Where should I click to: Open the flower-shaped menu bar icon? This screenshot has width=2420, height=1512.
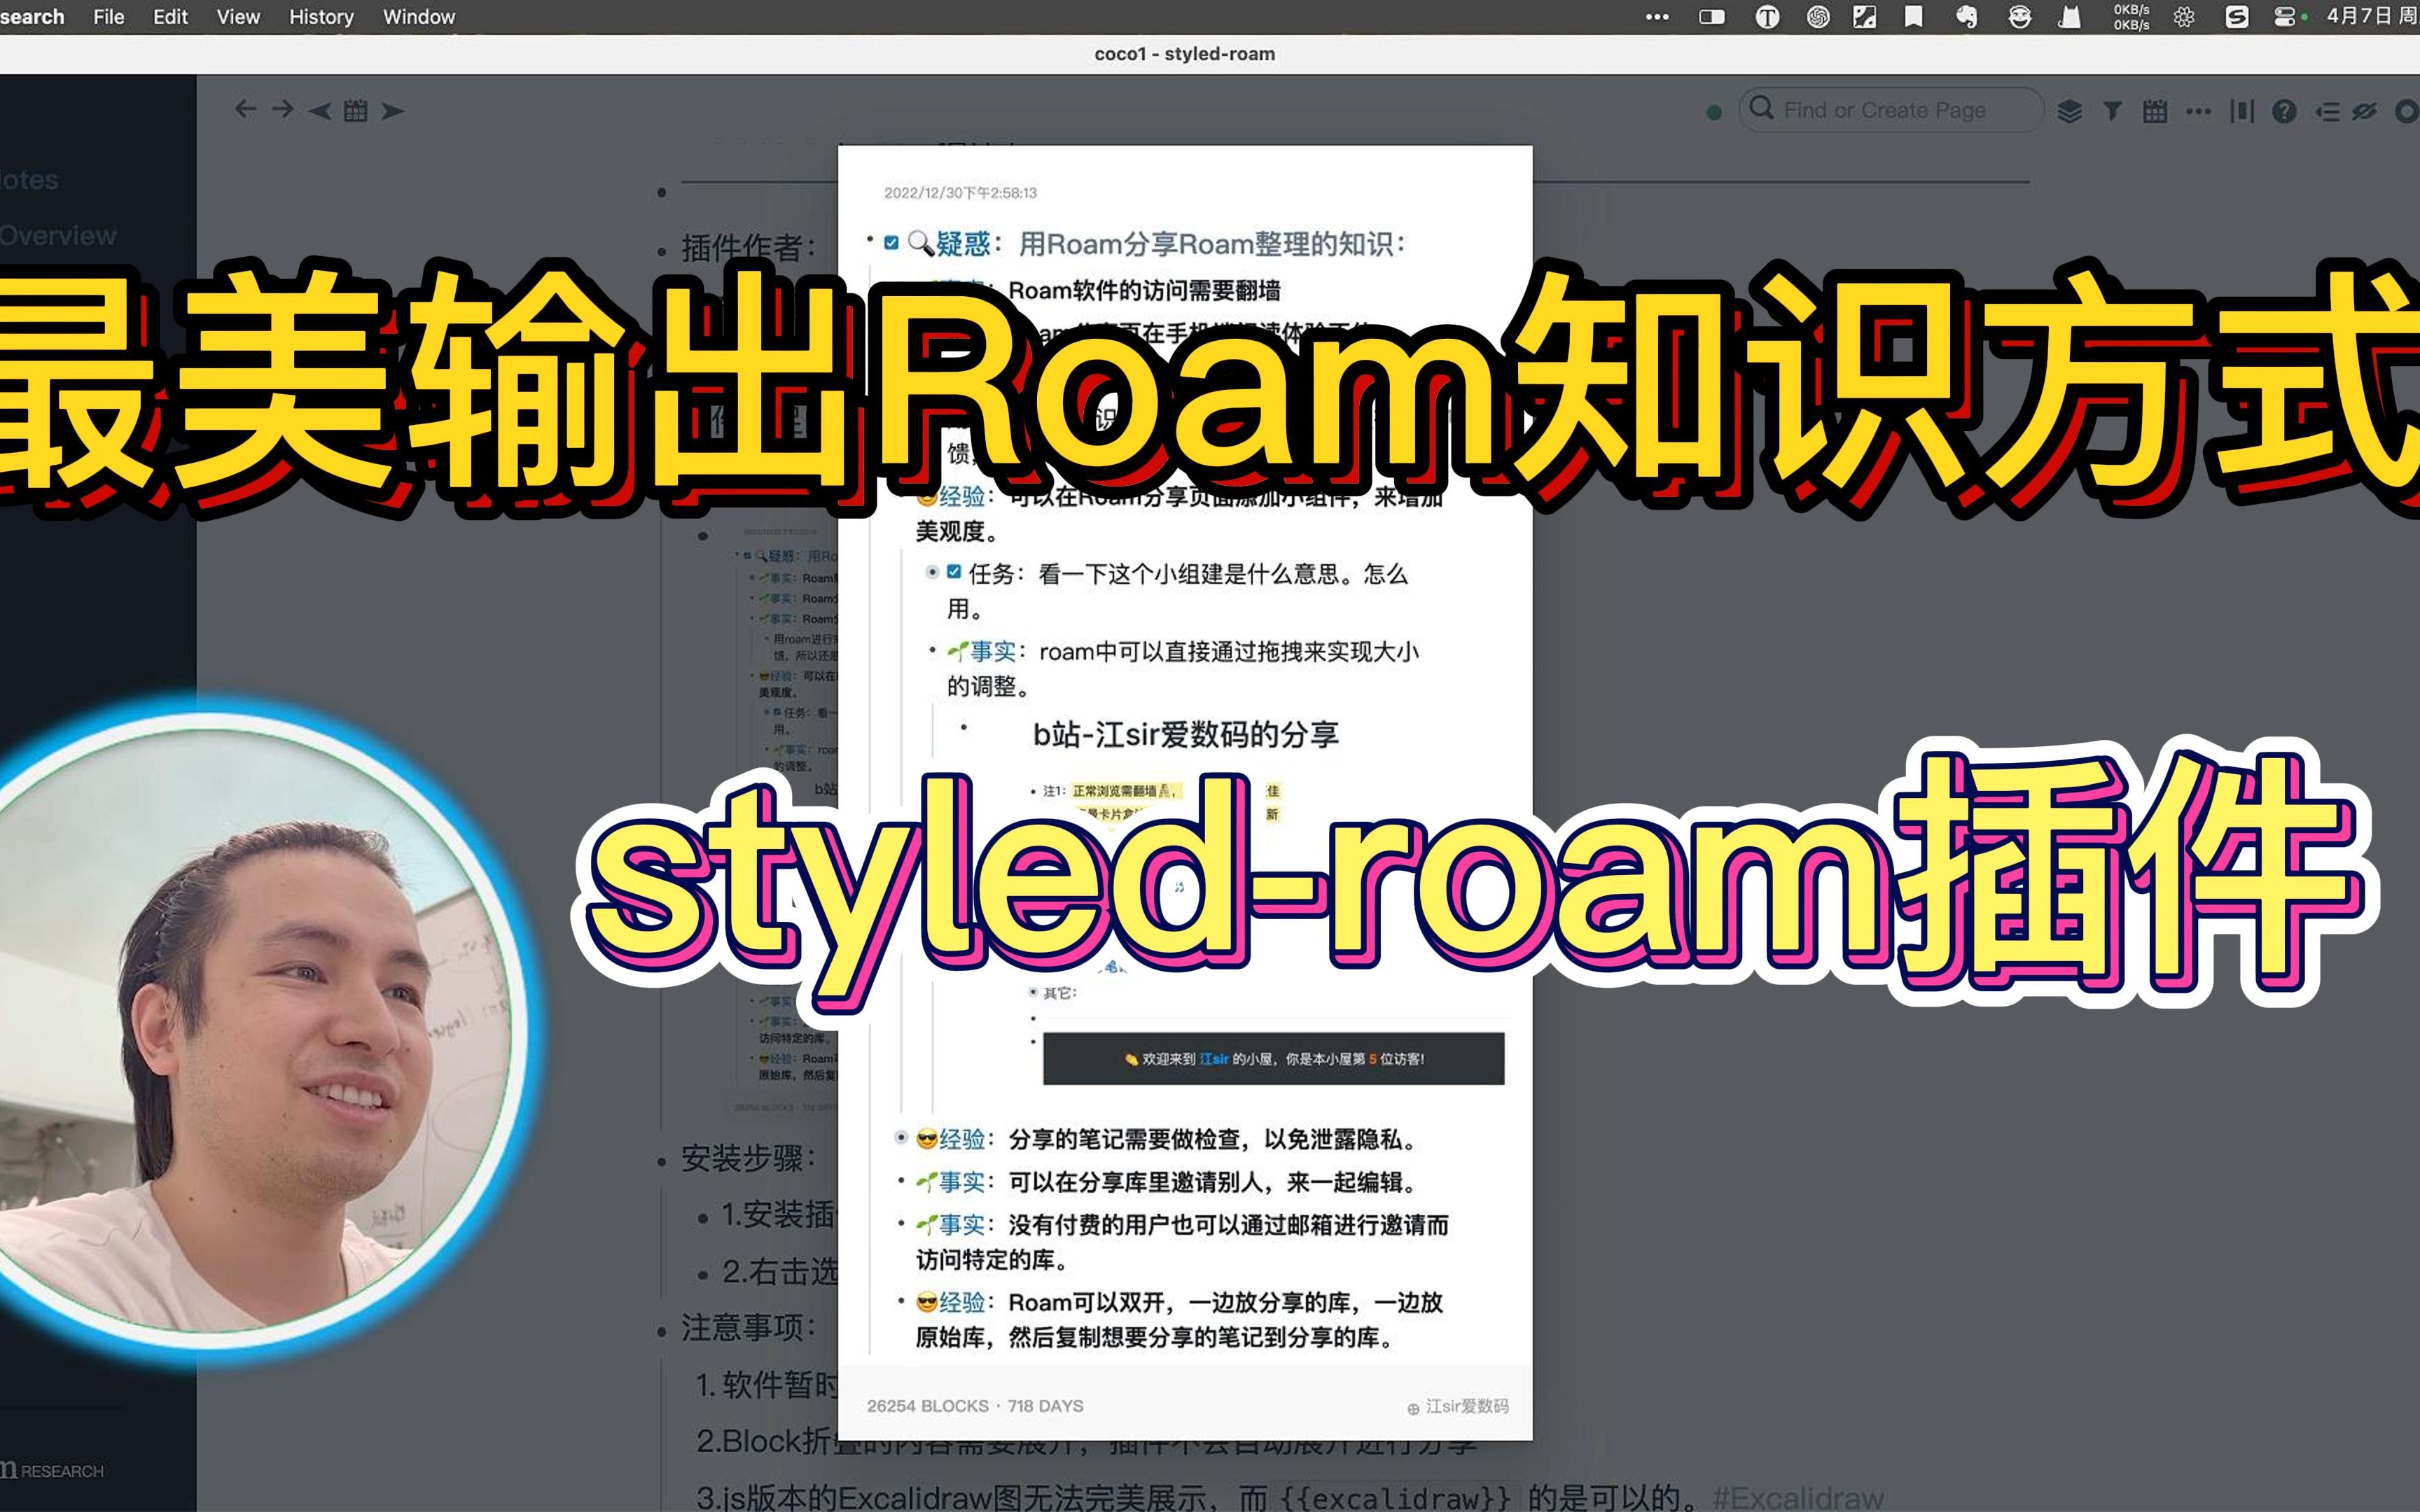(x=2184, y=17)
